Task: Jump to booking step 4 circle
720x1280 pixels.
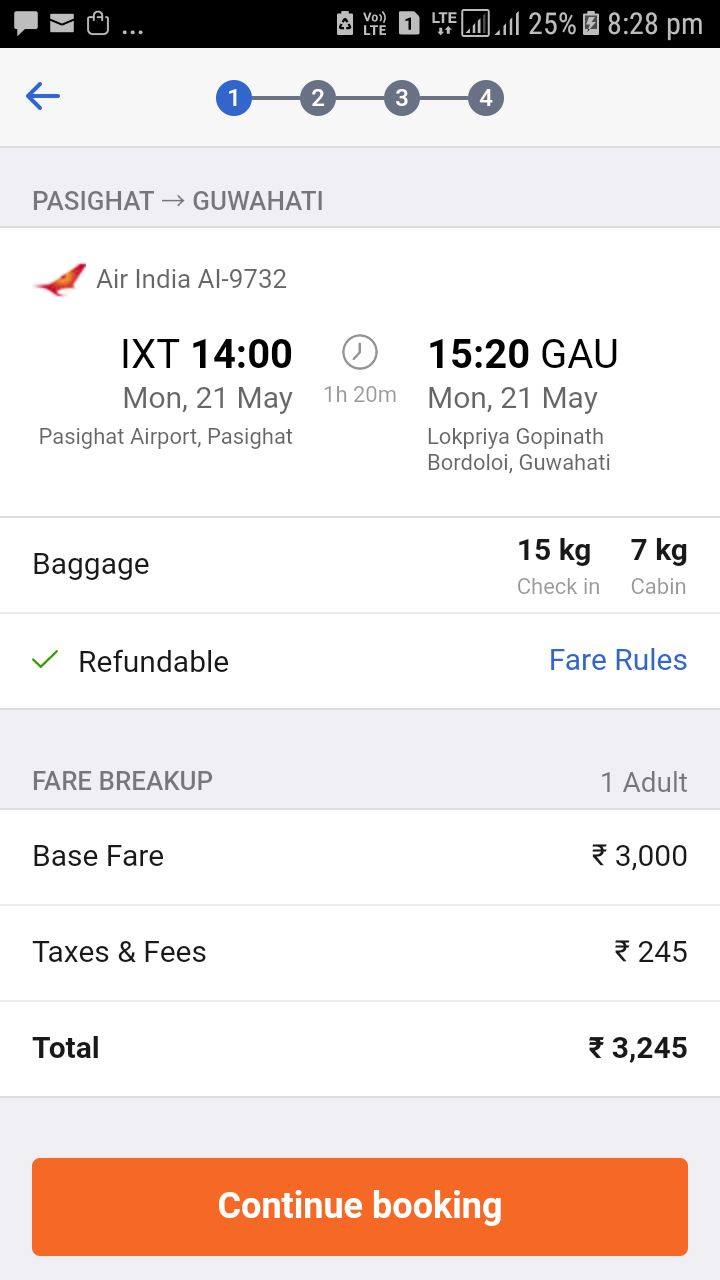Action: point(485,98)
